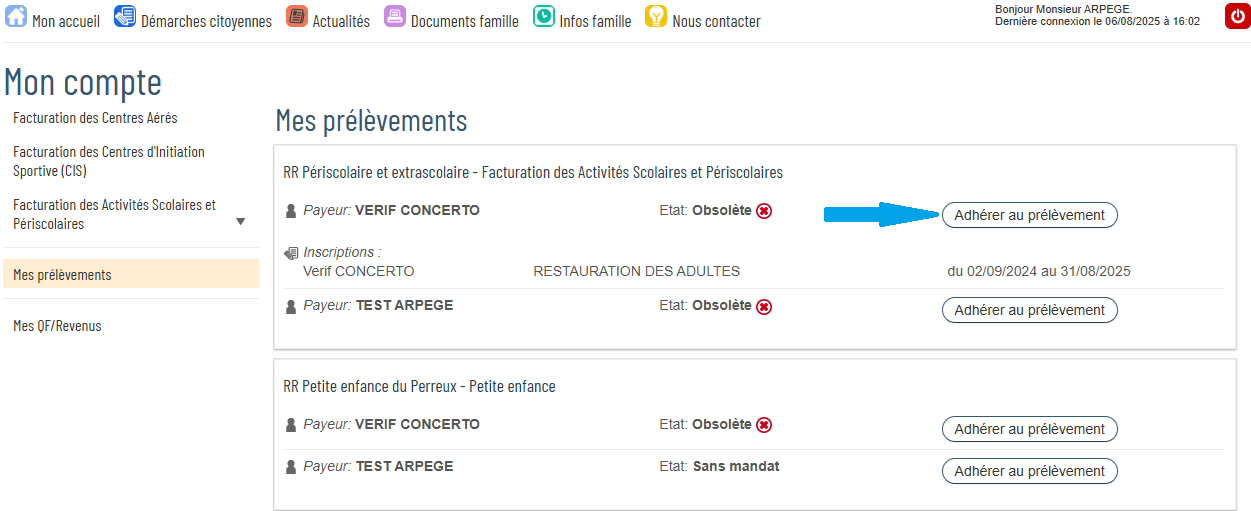This screenshot has width=1251, height=511.
Task: Go to Mes QF/Revenus in sidebar
Action: pyautogui.click(x=57, y=326)
